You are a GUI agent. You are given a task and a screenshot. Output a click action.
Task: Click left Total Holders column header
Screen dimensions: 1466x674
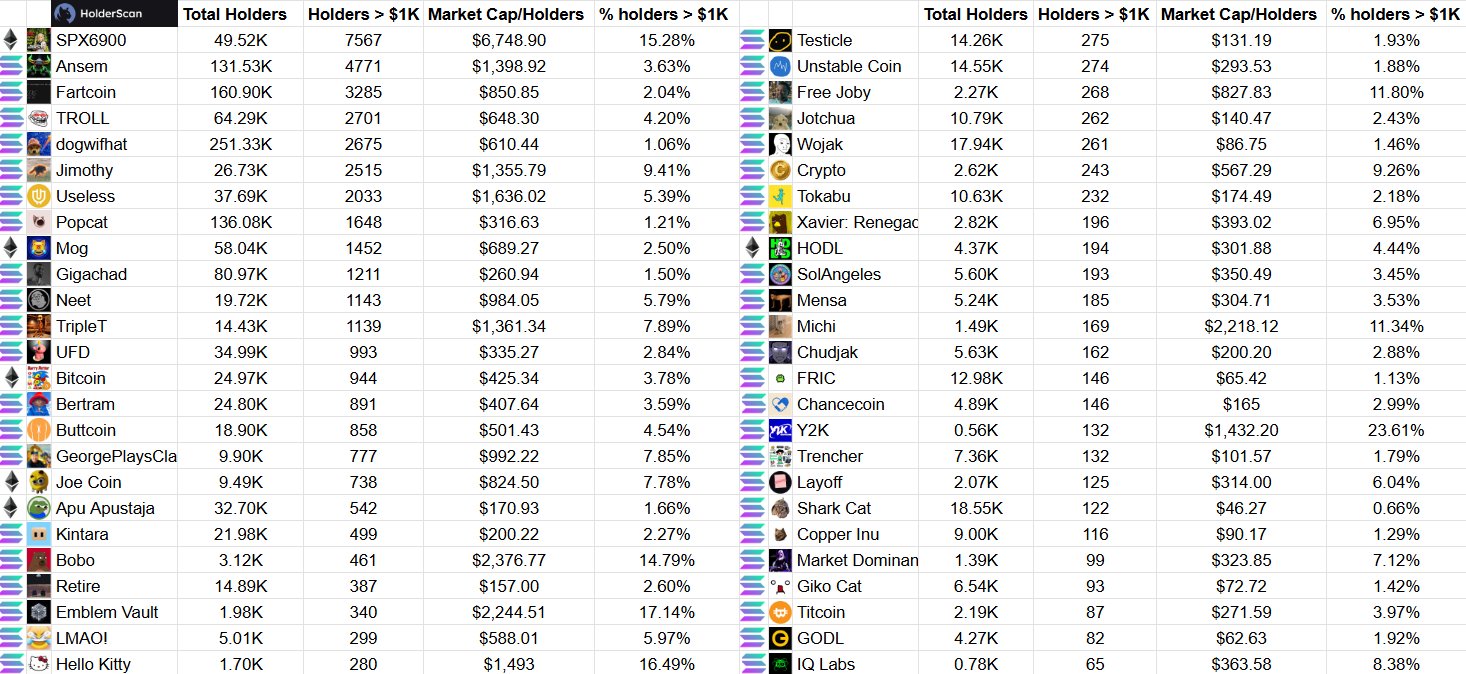[x=235, y=14]
